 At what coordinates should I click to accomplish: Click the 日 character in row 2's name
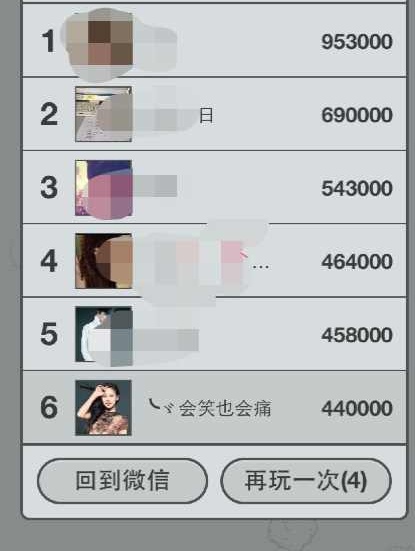(x=206, y=115)
